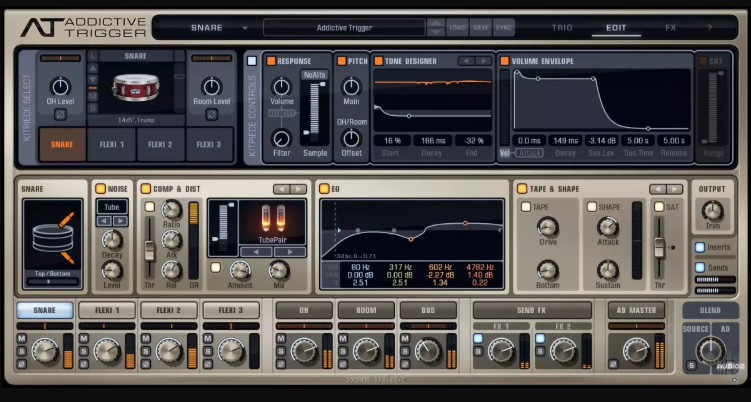Viewport: 751px width, 402px height.
Task: Invert phase on AD MASTER channel
Action: (613, 364)
